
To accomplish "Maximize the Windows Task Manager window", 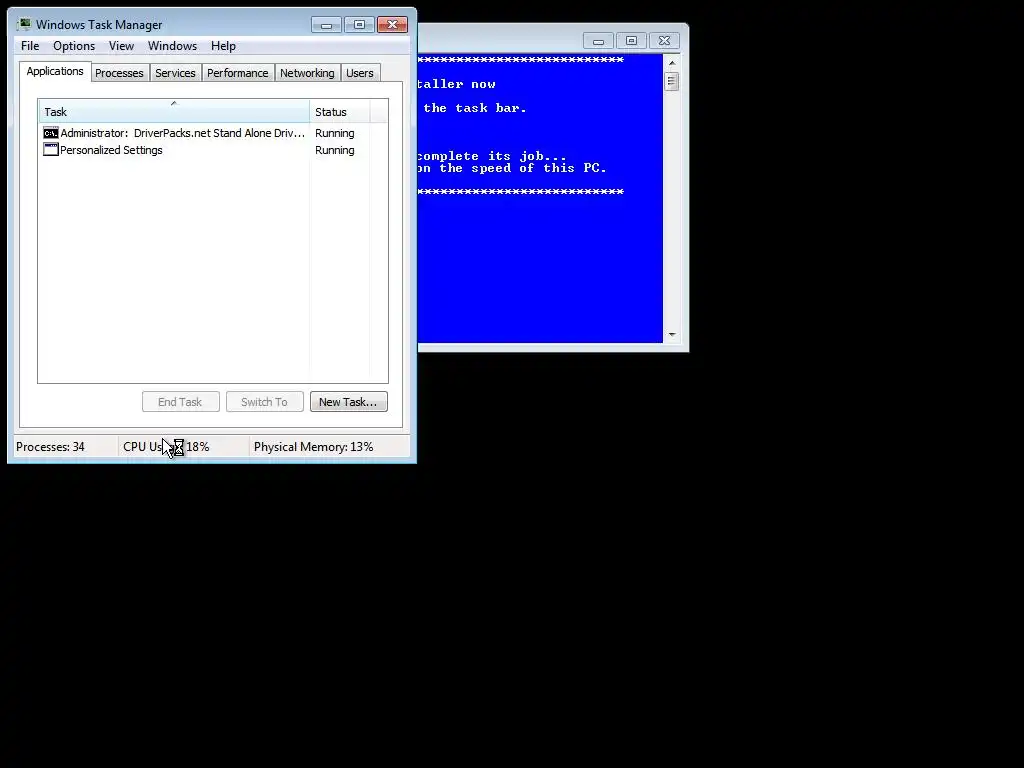I will tap(359, 25).
